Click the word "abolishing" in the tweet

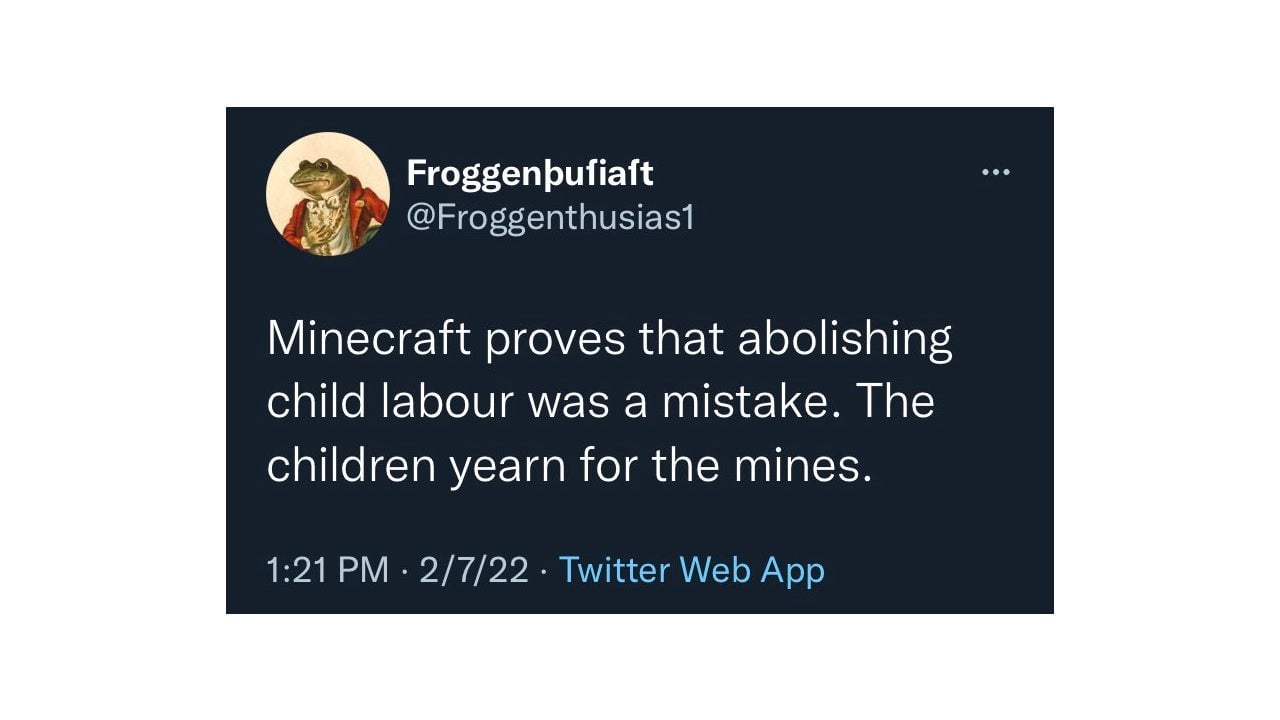pos(845,340)
